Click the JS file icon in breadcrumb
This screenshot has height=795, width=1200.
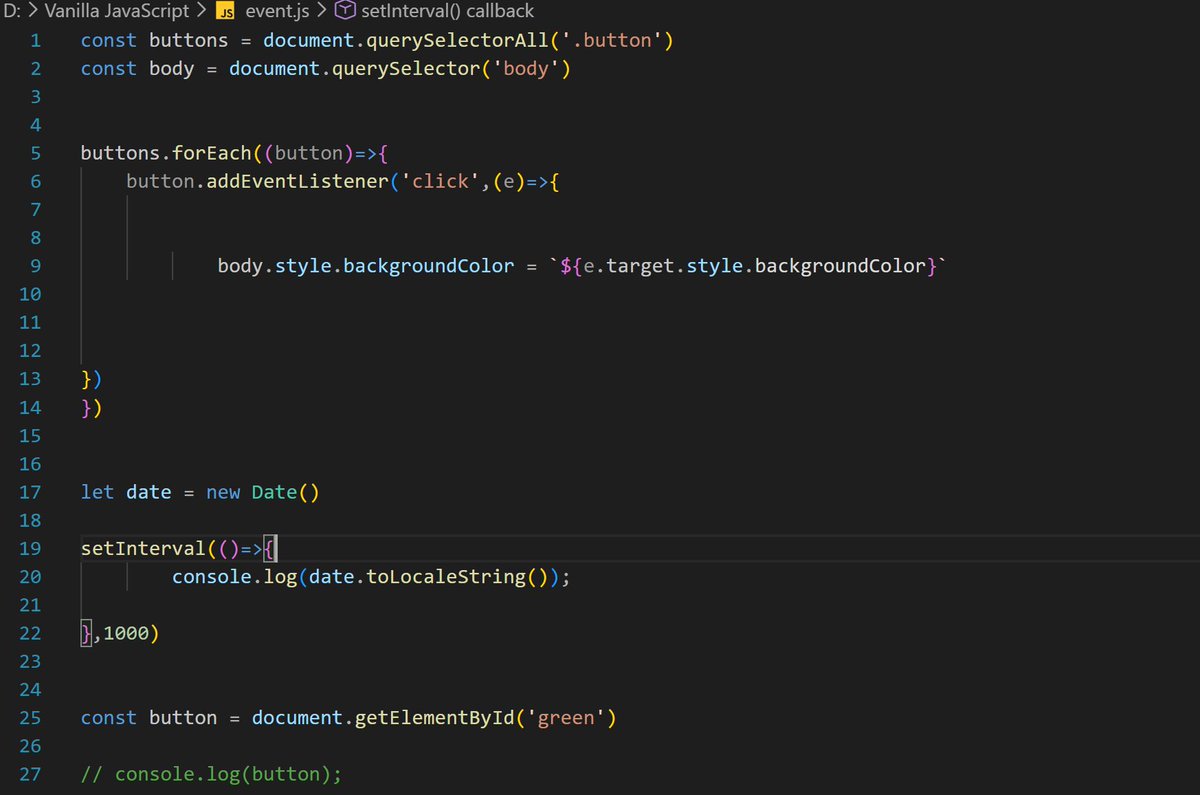(x=226, y=12)
